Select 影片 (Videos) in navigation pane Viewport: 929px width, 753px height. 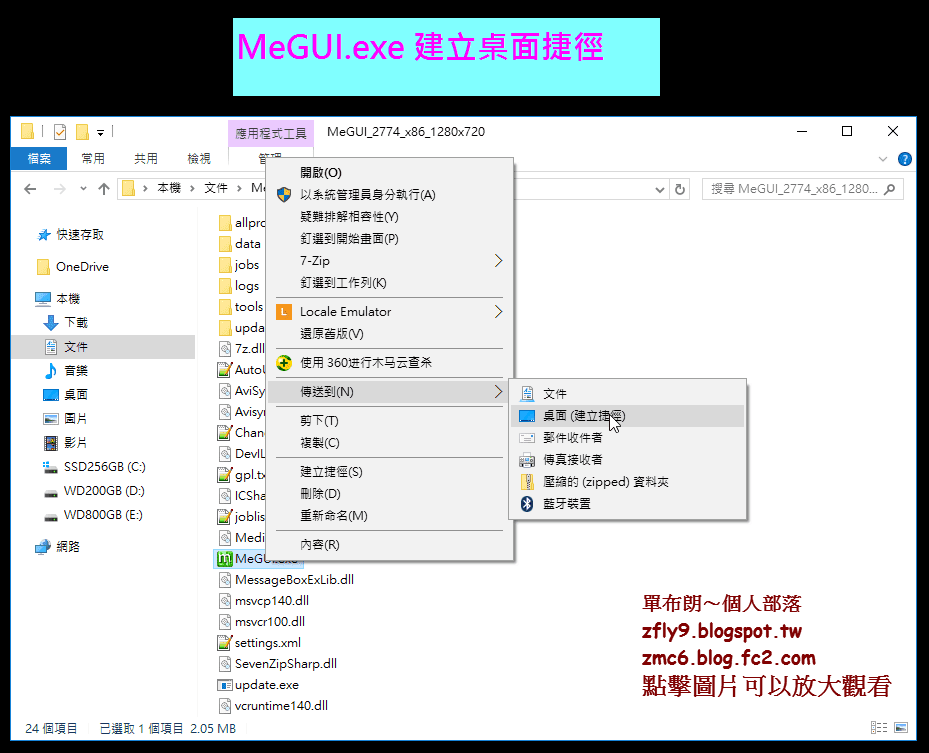tap(75, 443)
